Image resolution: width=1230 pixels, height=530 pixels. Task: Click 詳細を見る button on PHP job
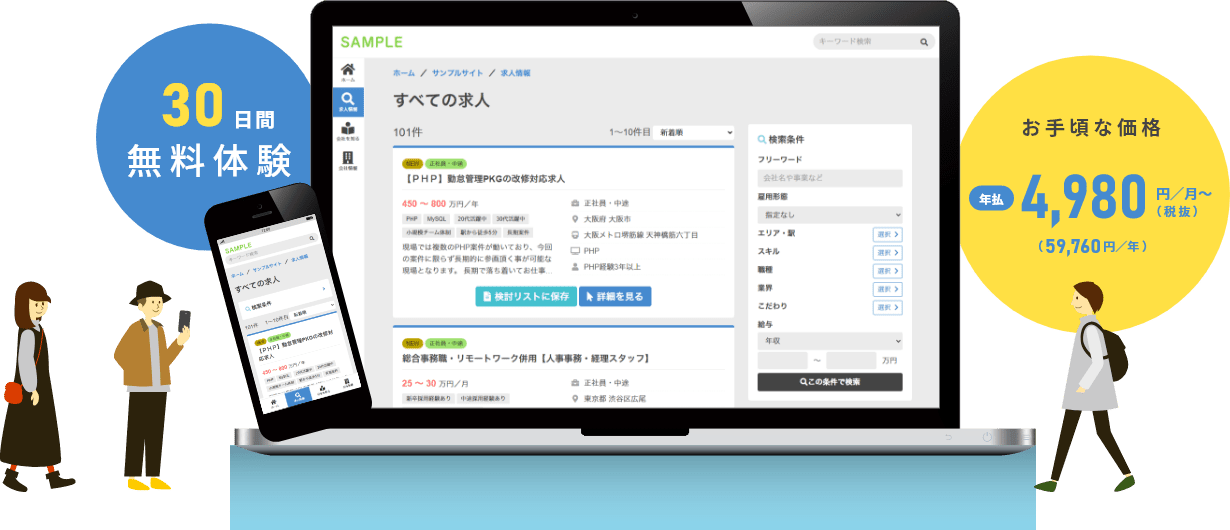[x=615, y=297]
